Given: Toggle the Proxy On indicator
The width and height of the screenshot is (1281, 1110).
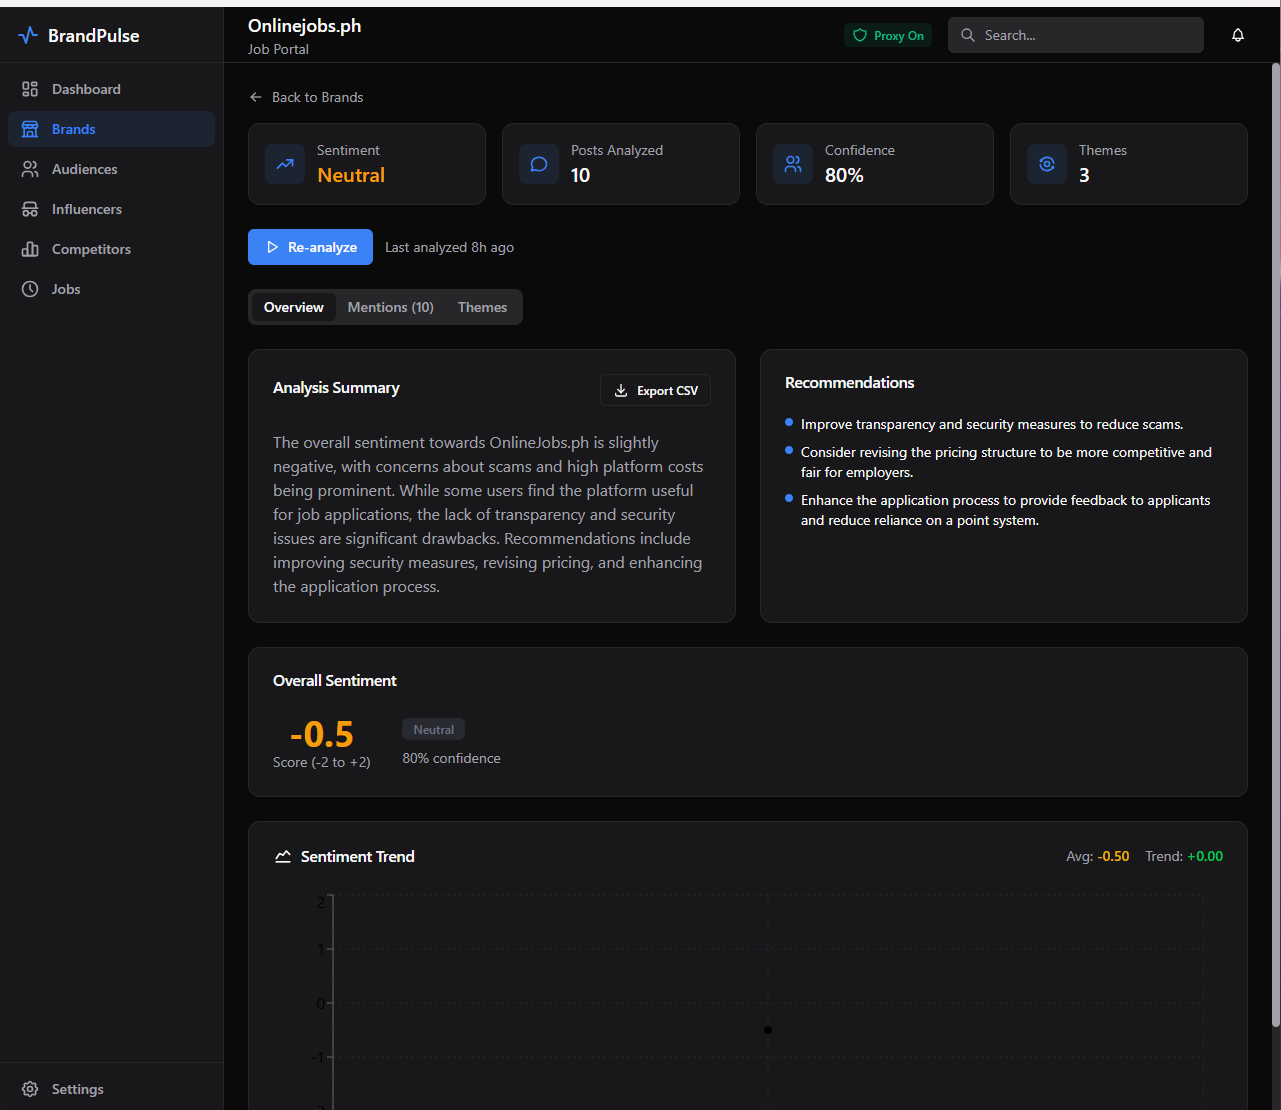Looking at the screenshot, I should (888, 35).
